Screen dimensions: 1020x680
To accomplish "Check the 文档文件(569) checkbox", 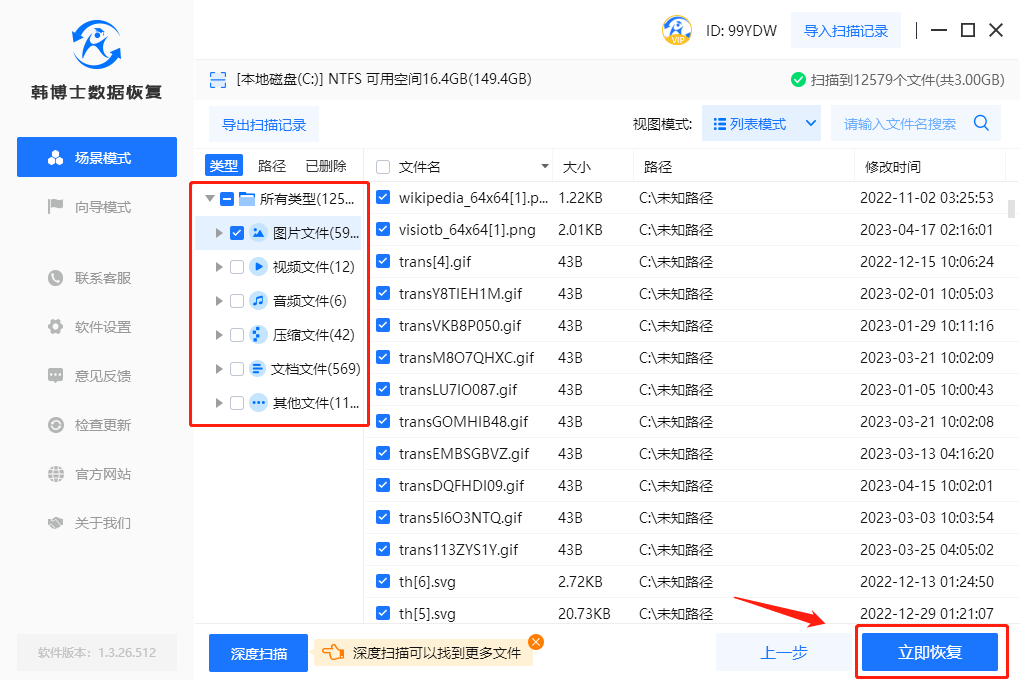I will pos(237,369).
